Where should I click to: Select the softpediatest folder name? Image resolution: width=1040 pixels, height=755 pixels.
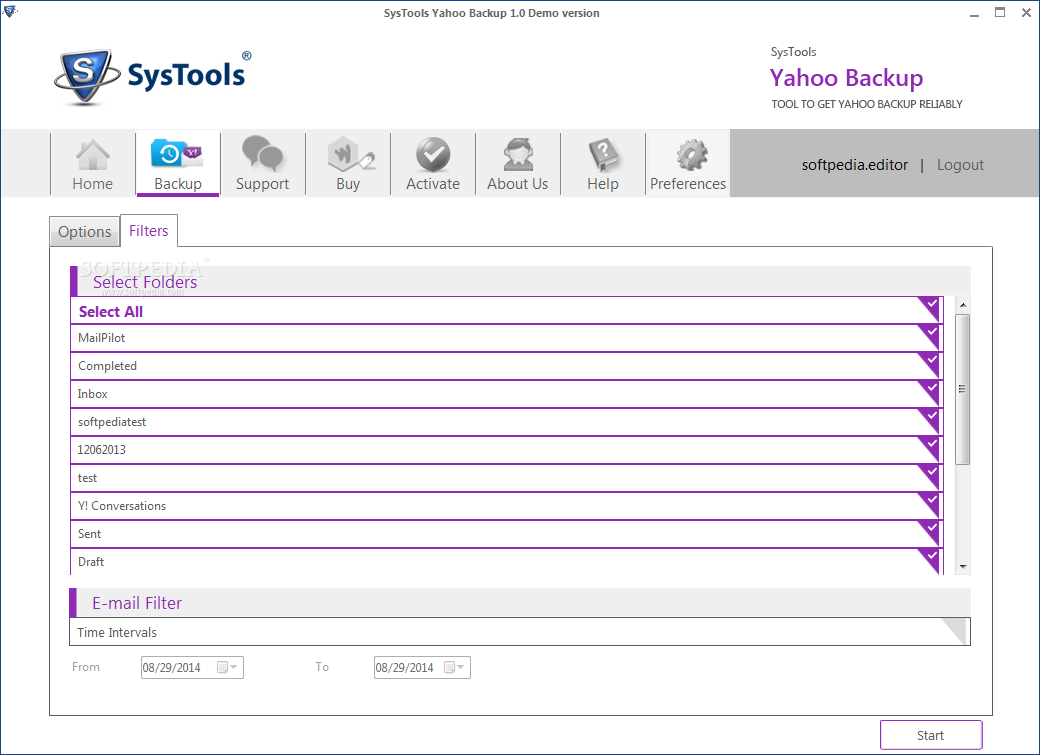point(111,422)
